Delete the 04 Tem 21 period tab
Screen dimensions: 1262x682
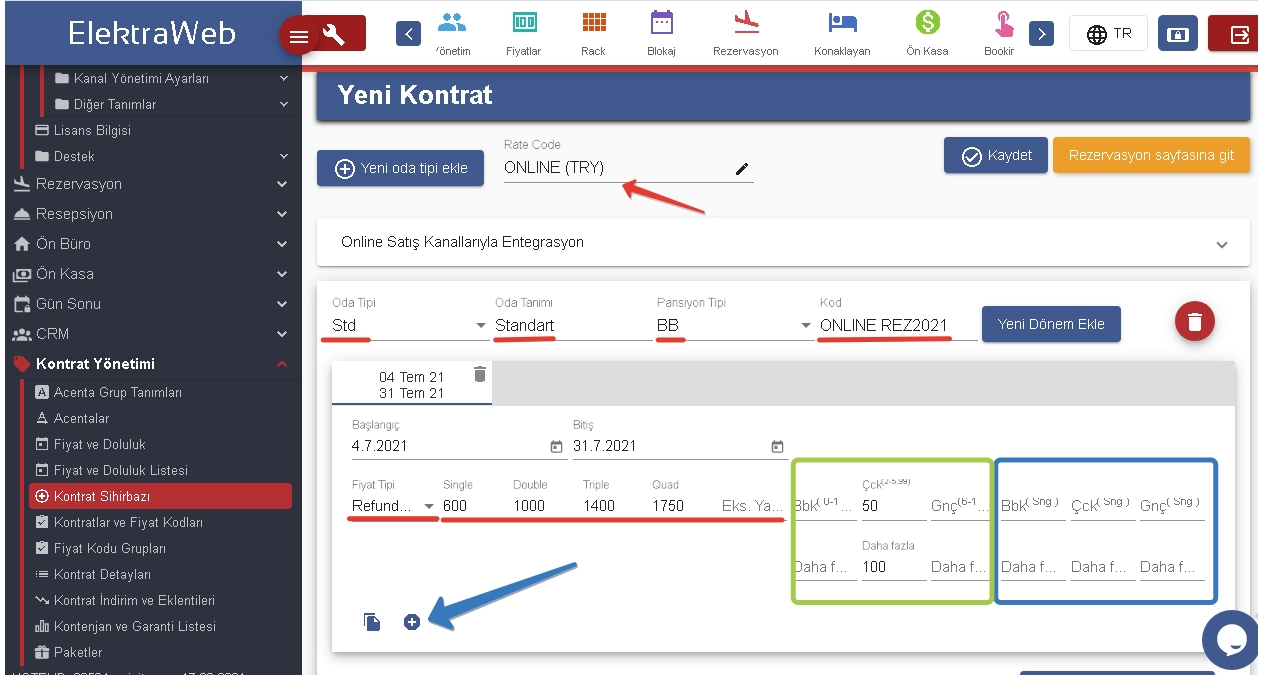click(480, 374)
